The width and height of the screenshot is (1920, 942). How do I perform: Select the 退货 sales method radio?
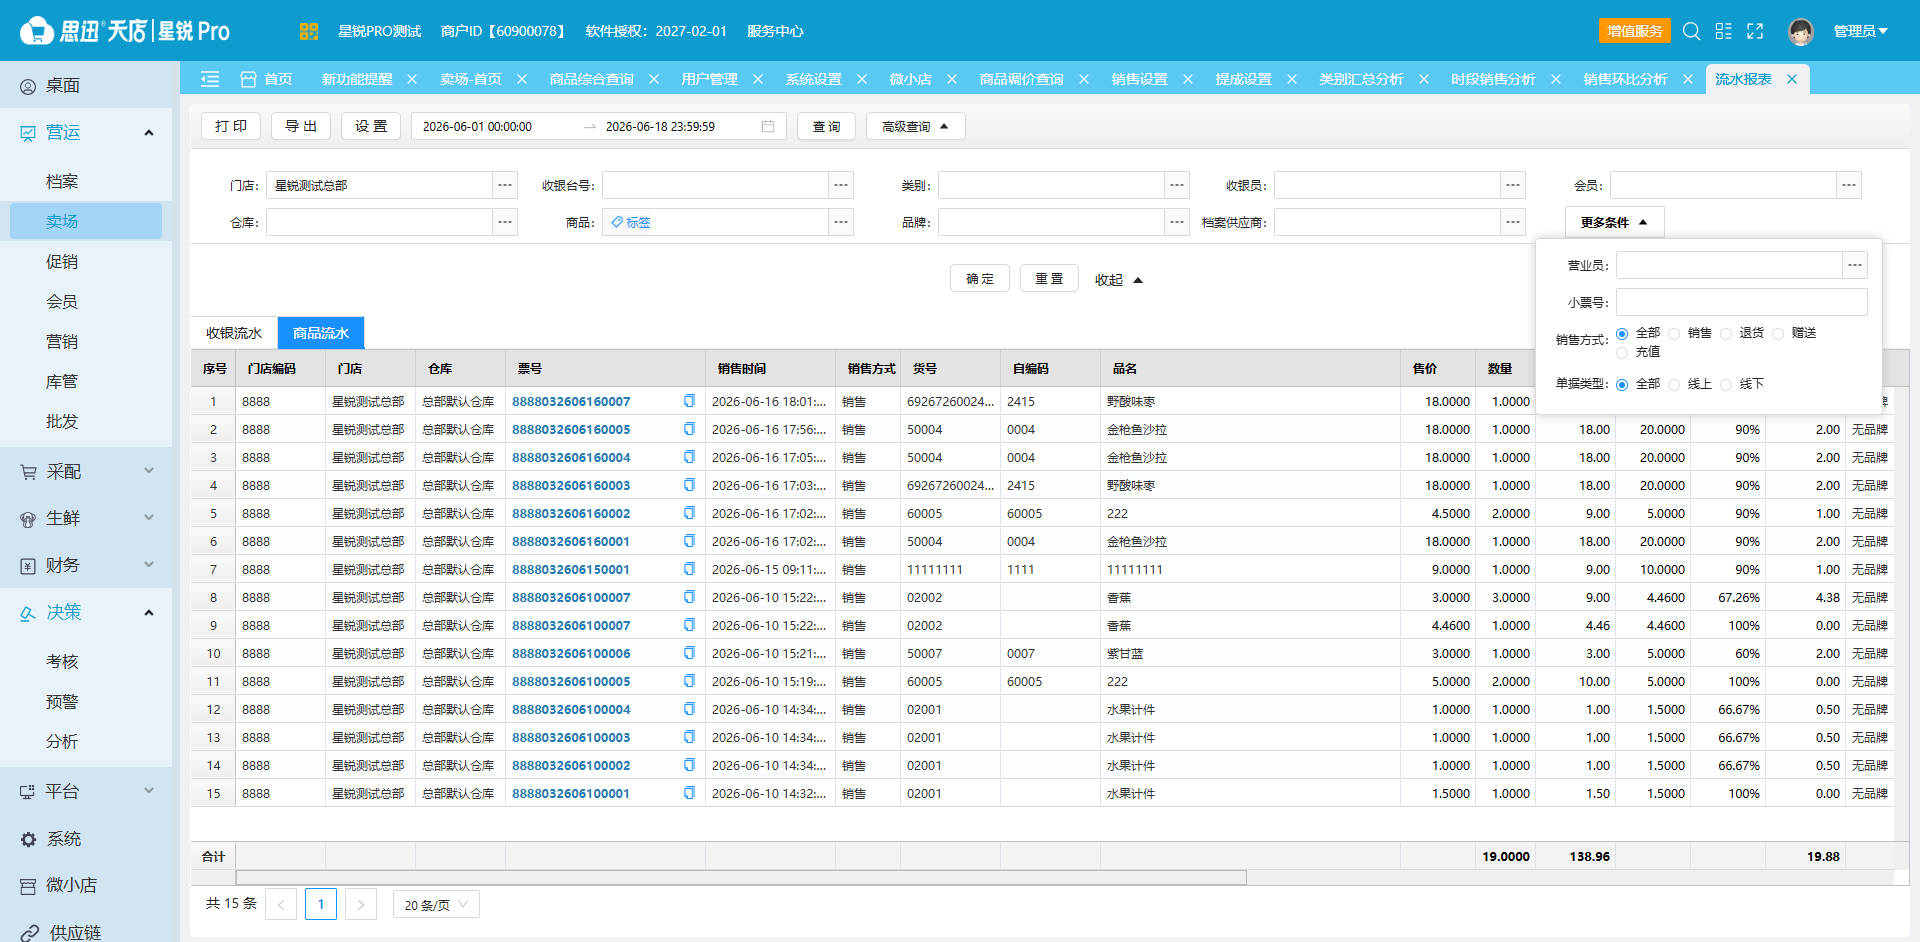tap(1726, 334)
